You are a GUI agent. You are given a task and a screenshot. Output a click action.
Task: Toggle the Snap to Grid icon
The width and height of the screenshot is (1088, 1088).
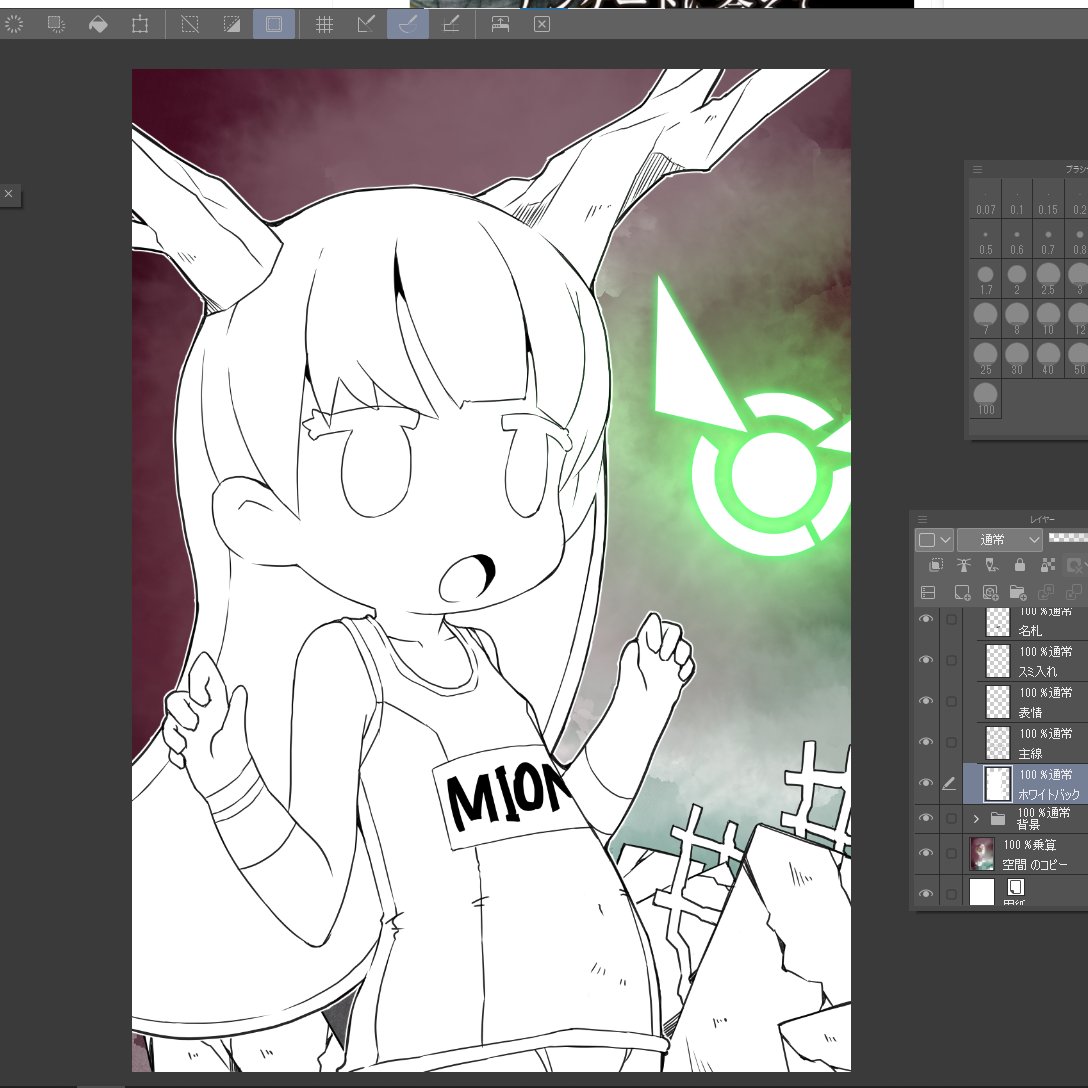(324, 24)
